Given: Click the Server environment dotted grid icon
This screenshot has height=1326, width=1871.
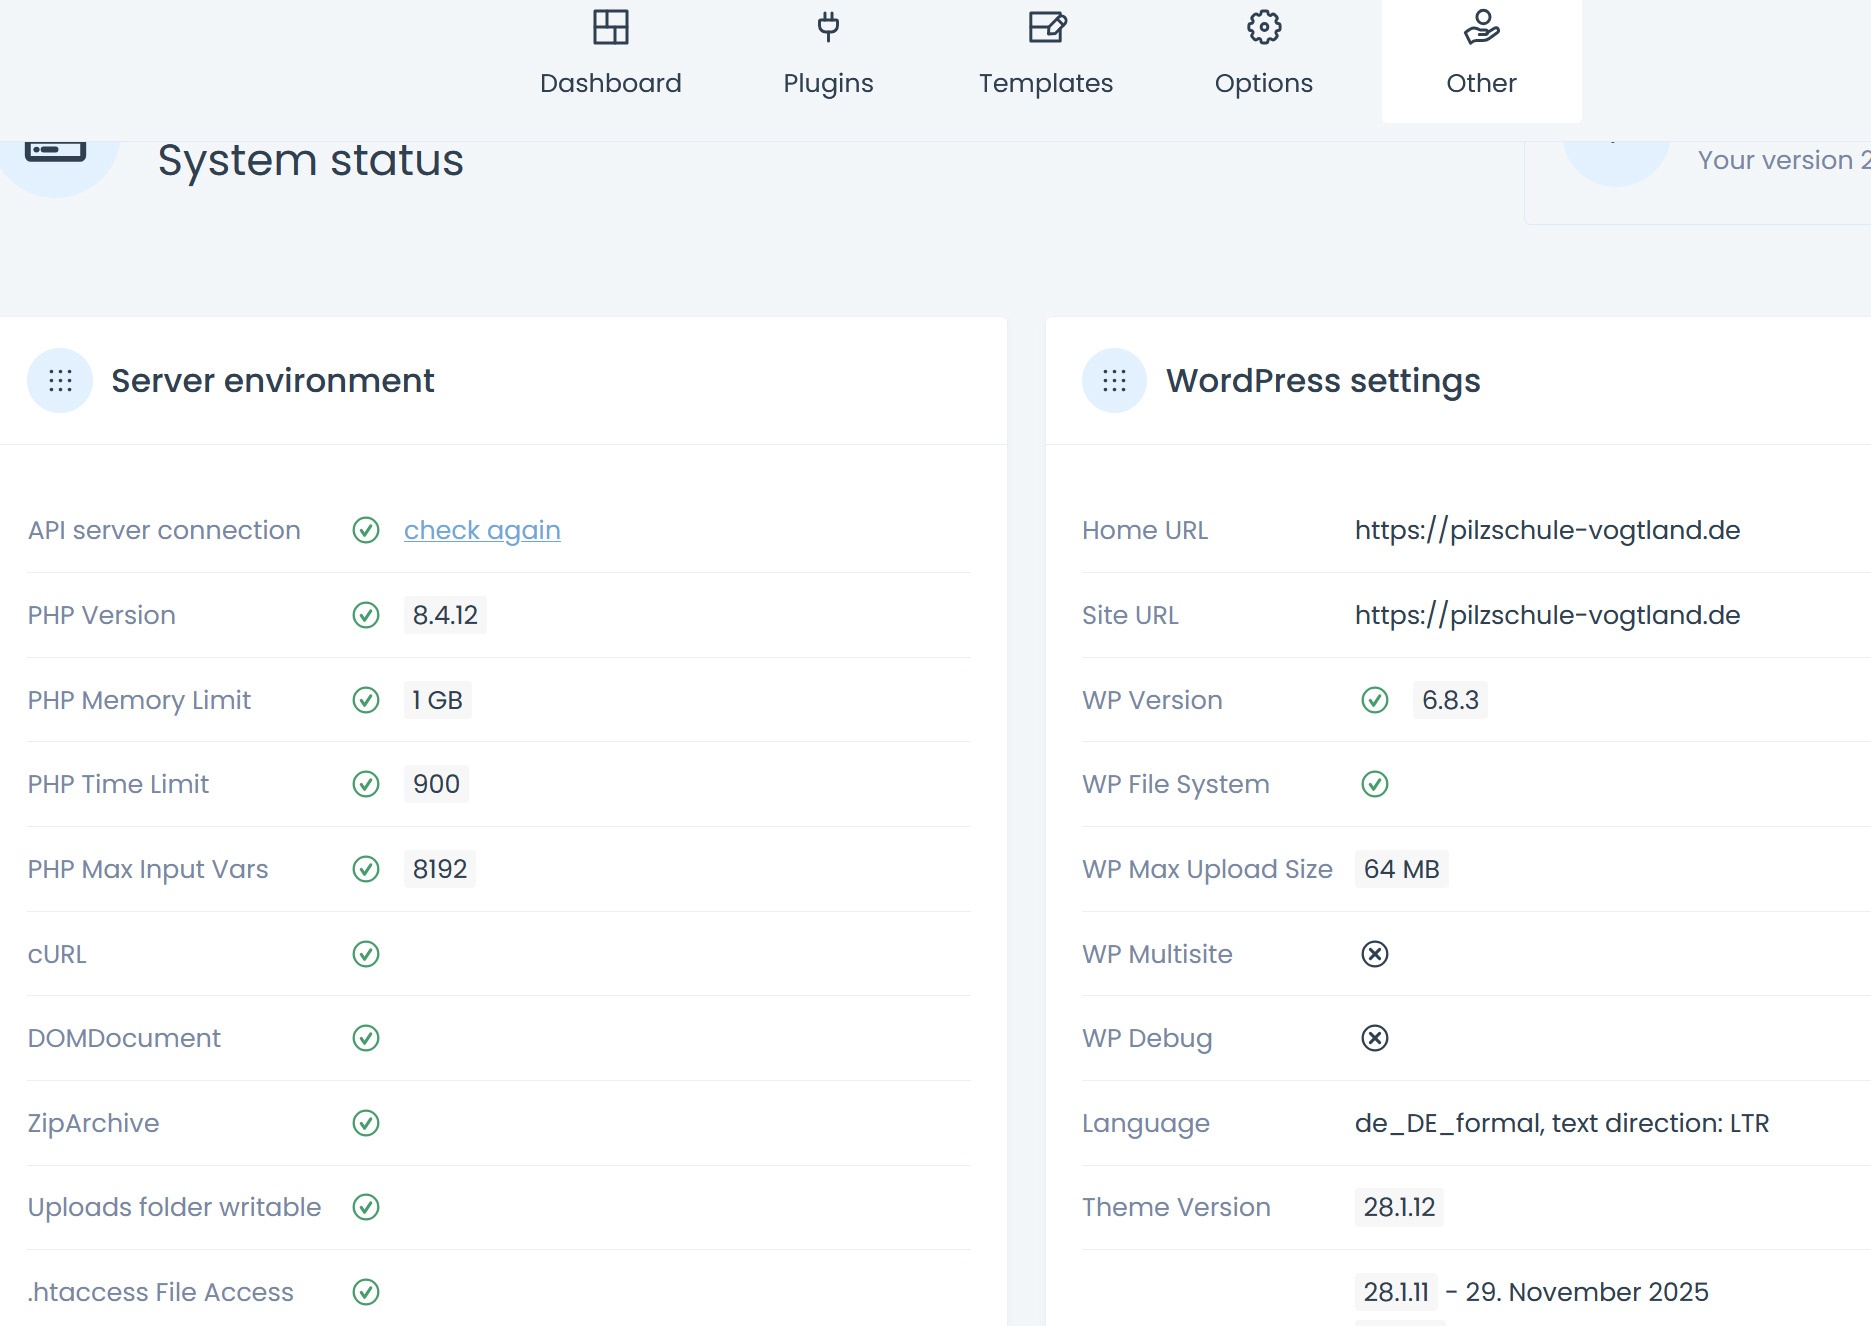Looking at the screenshot, I should (60, 381).
